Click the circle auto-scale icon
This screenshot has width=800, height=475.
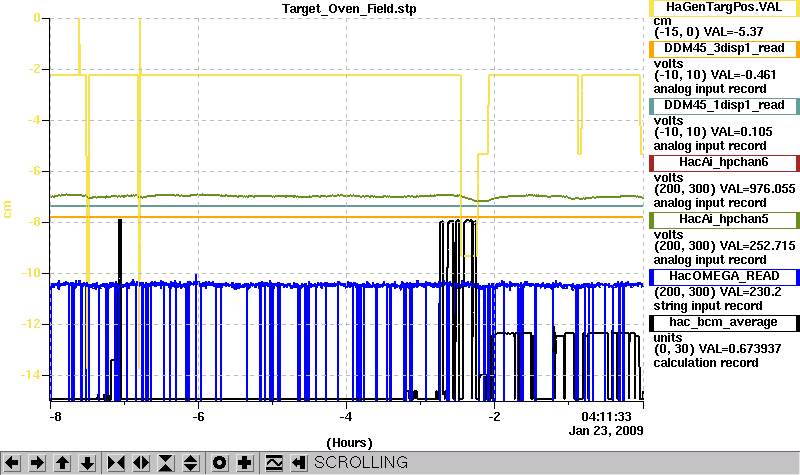(x=219, y=463)
